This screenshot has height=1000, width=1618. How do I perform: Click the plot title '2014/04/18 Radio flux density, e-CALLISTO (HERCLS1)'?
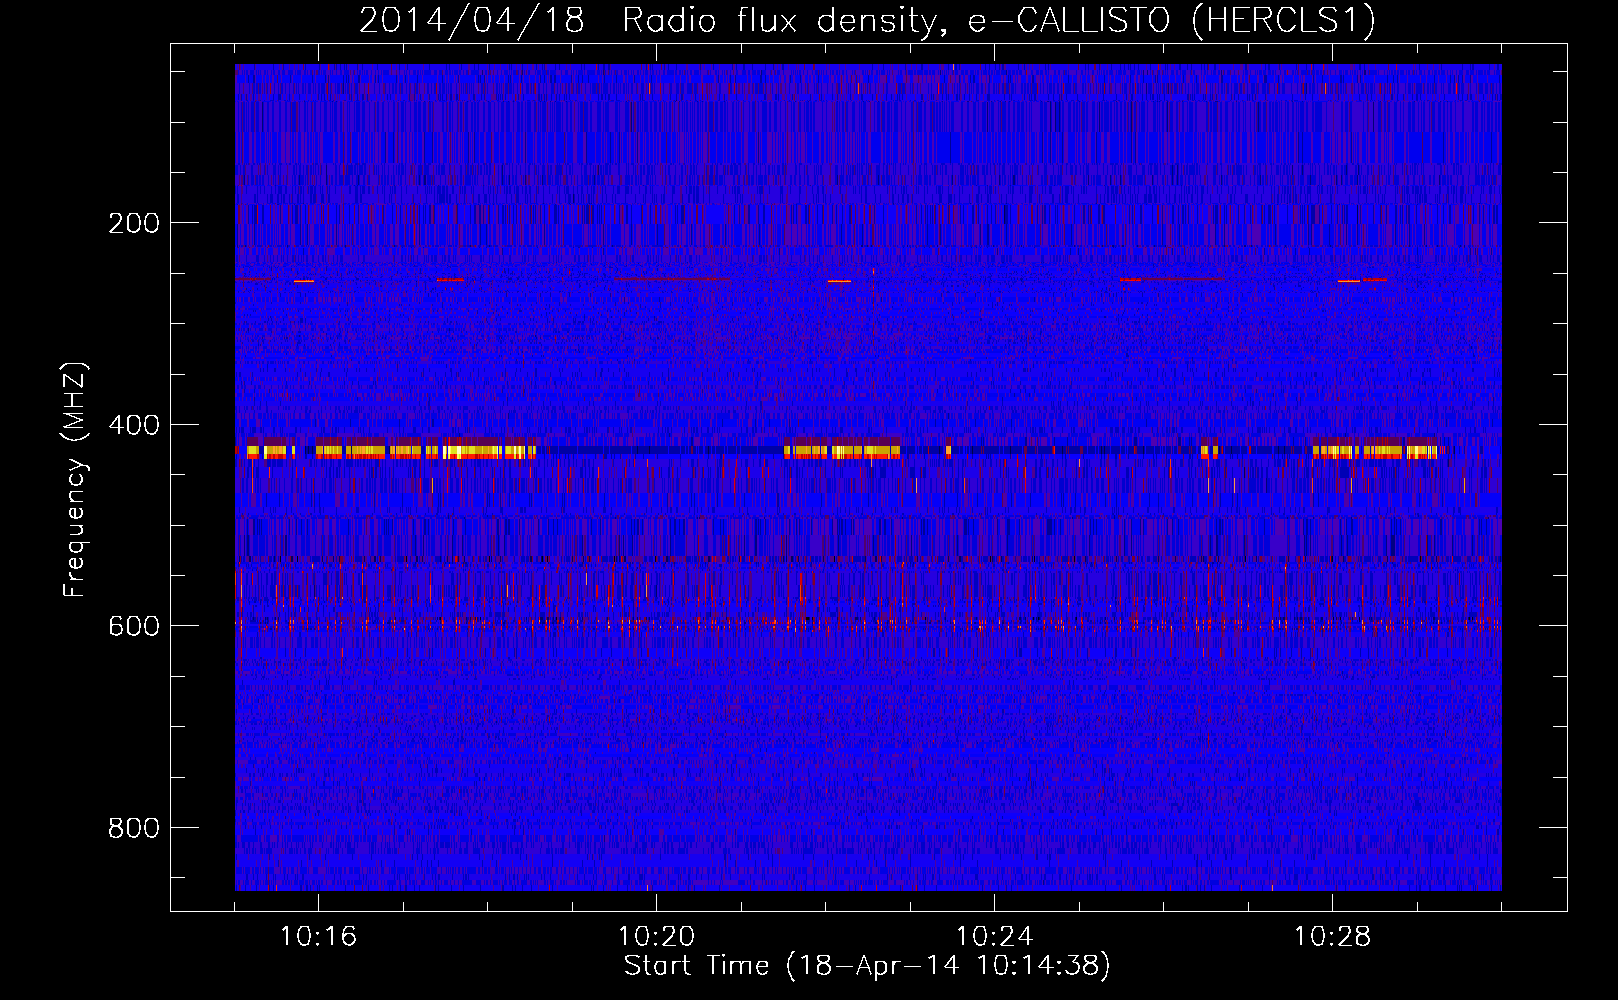pos(867,20)
